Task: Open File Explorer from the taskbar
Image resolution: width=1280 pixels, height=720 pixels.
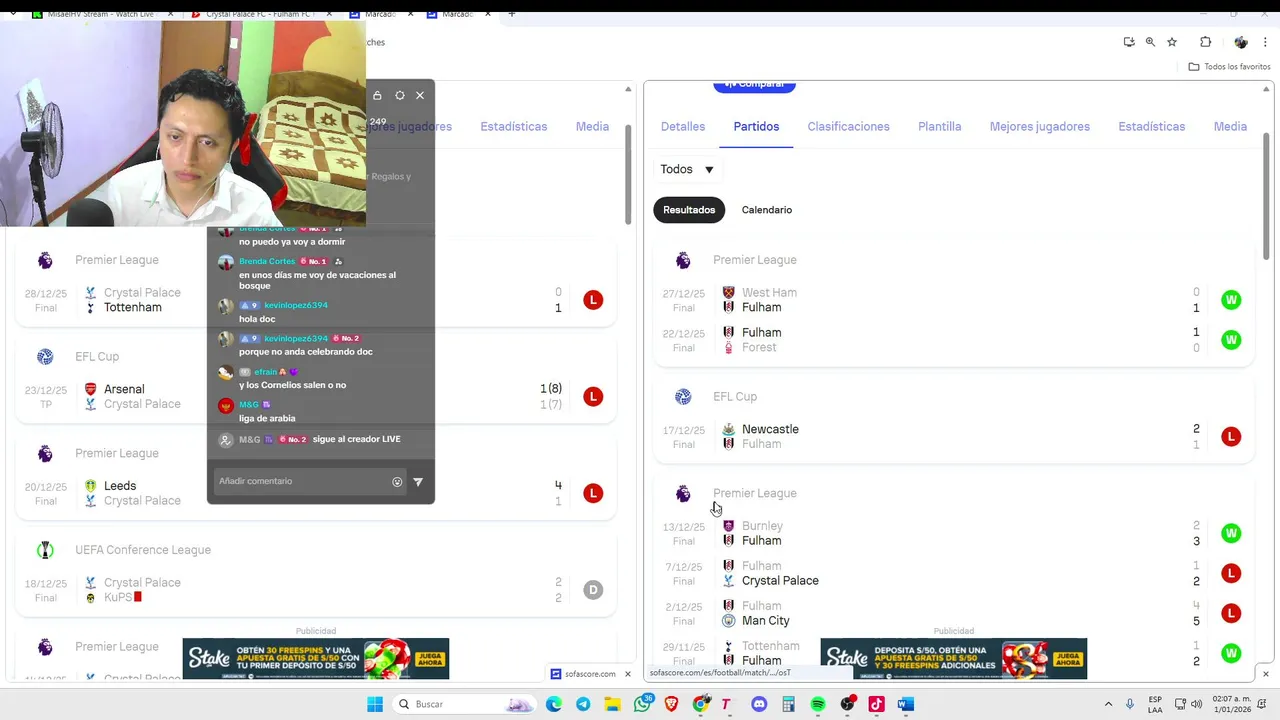Action: click(612, 704)
